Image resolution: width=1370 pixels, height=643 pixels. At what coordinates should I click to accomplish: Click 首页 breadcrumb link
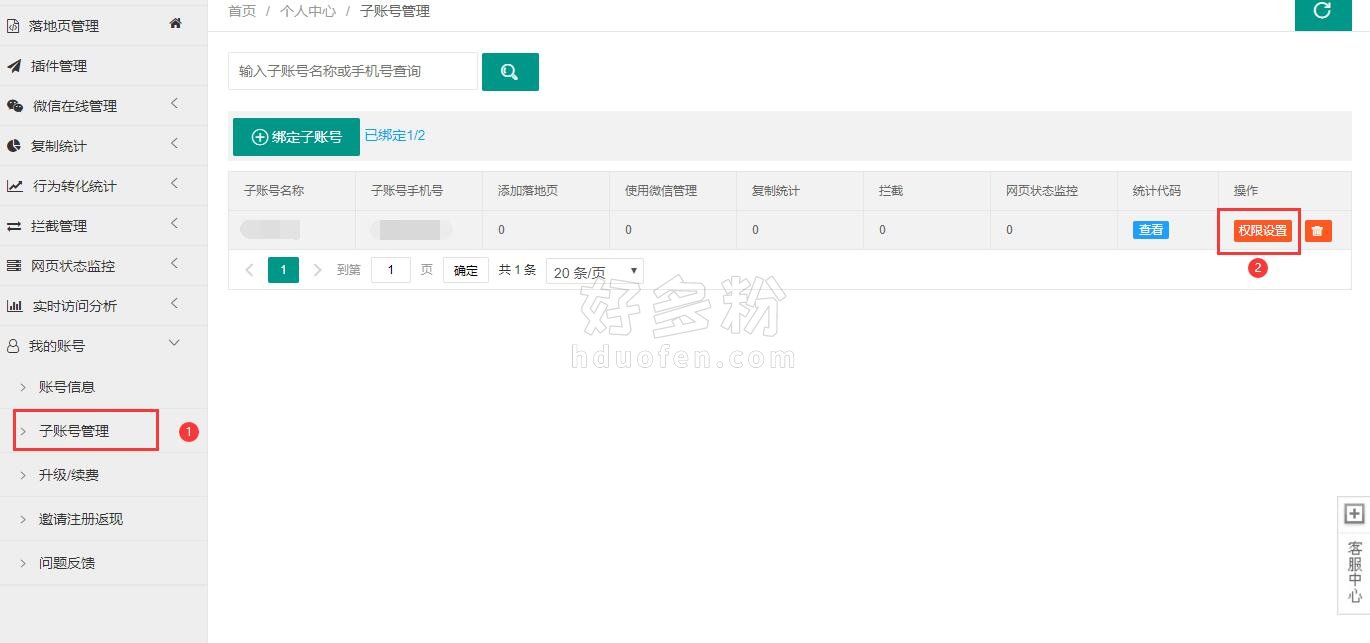[242, 11]
